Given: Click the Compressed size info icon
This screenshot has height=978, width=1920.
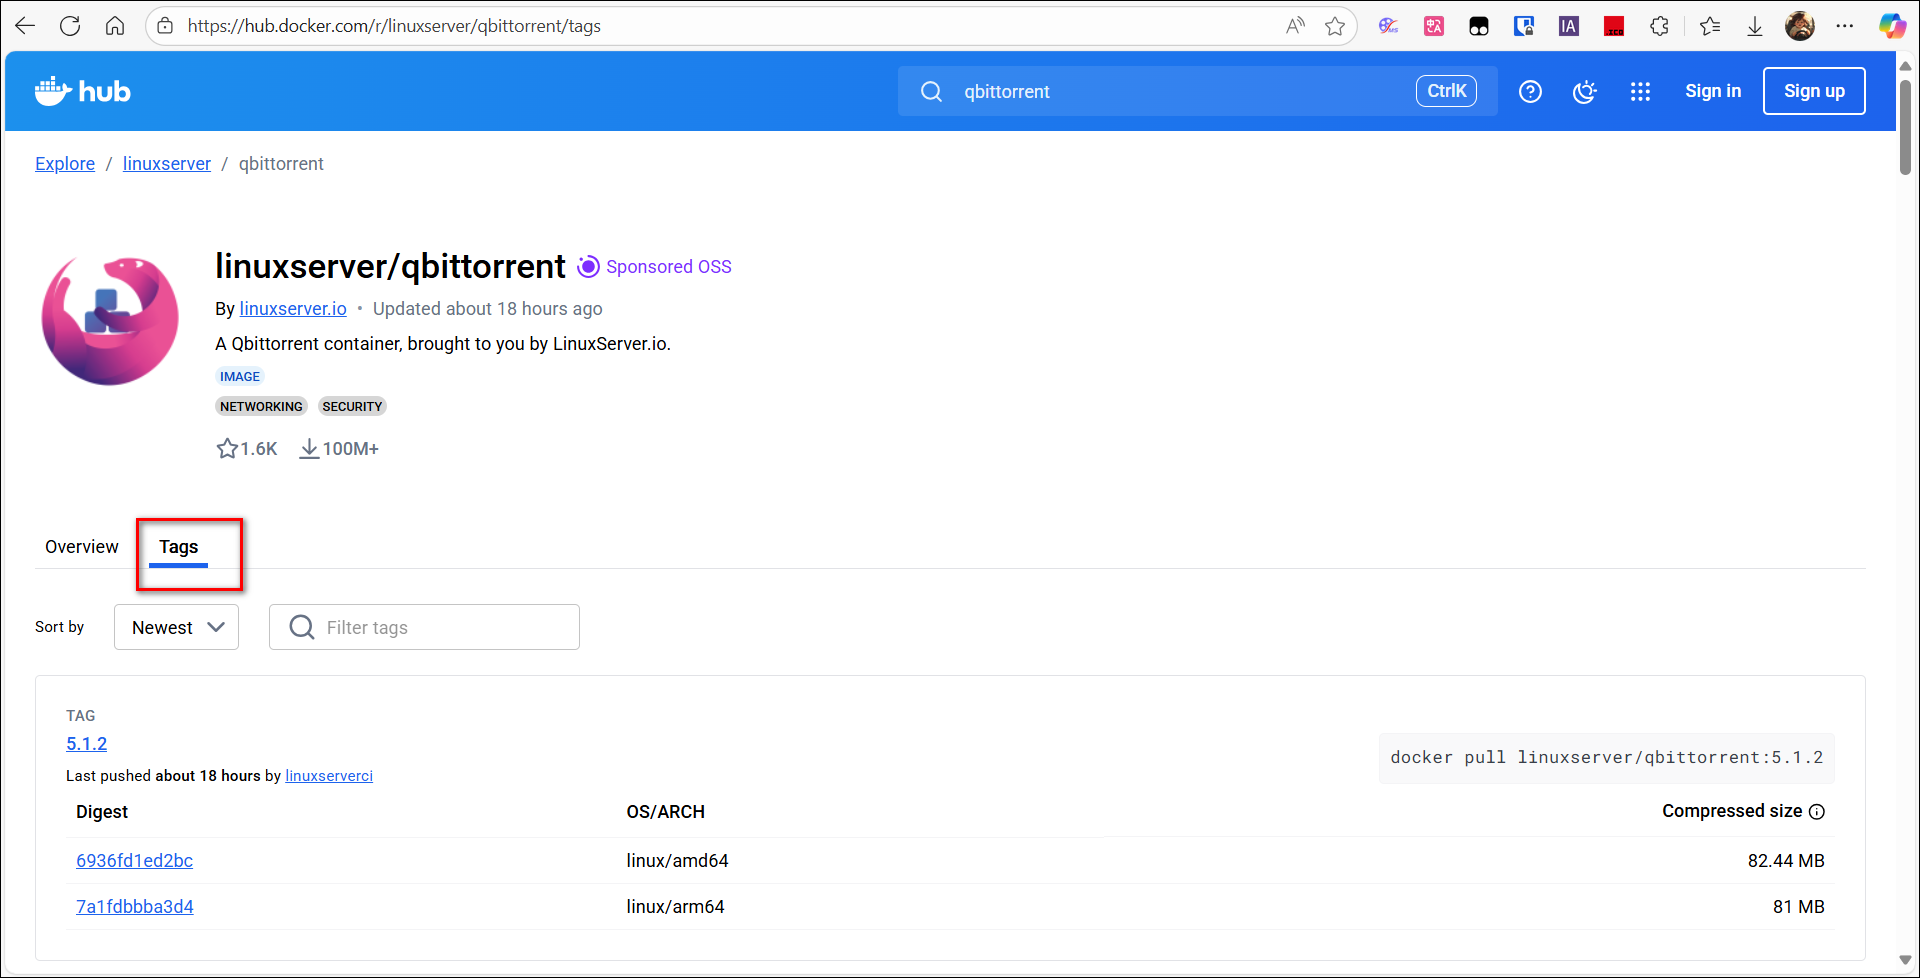Looking at the screenshot, I should click(1817, 812).
